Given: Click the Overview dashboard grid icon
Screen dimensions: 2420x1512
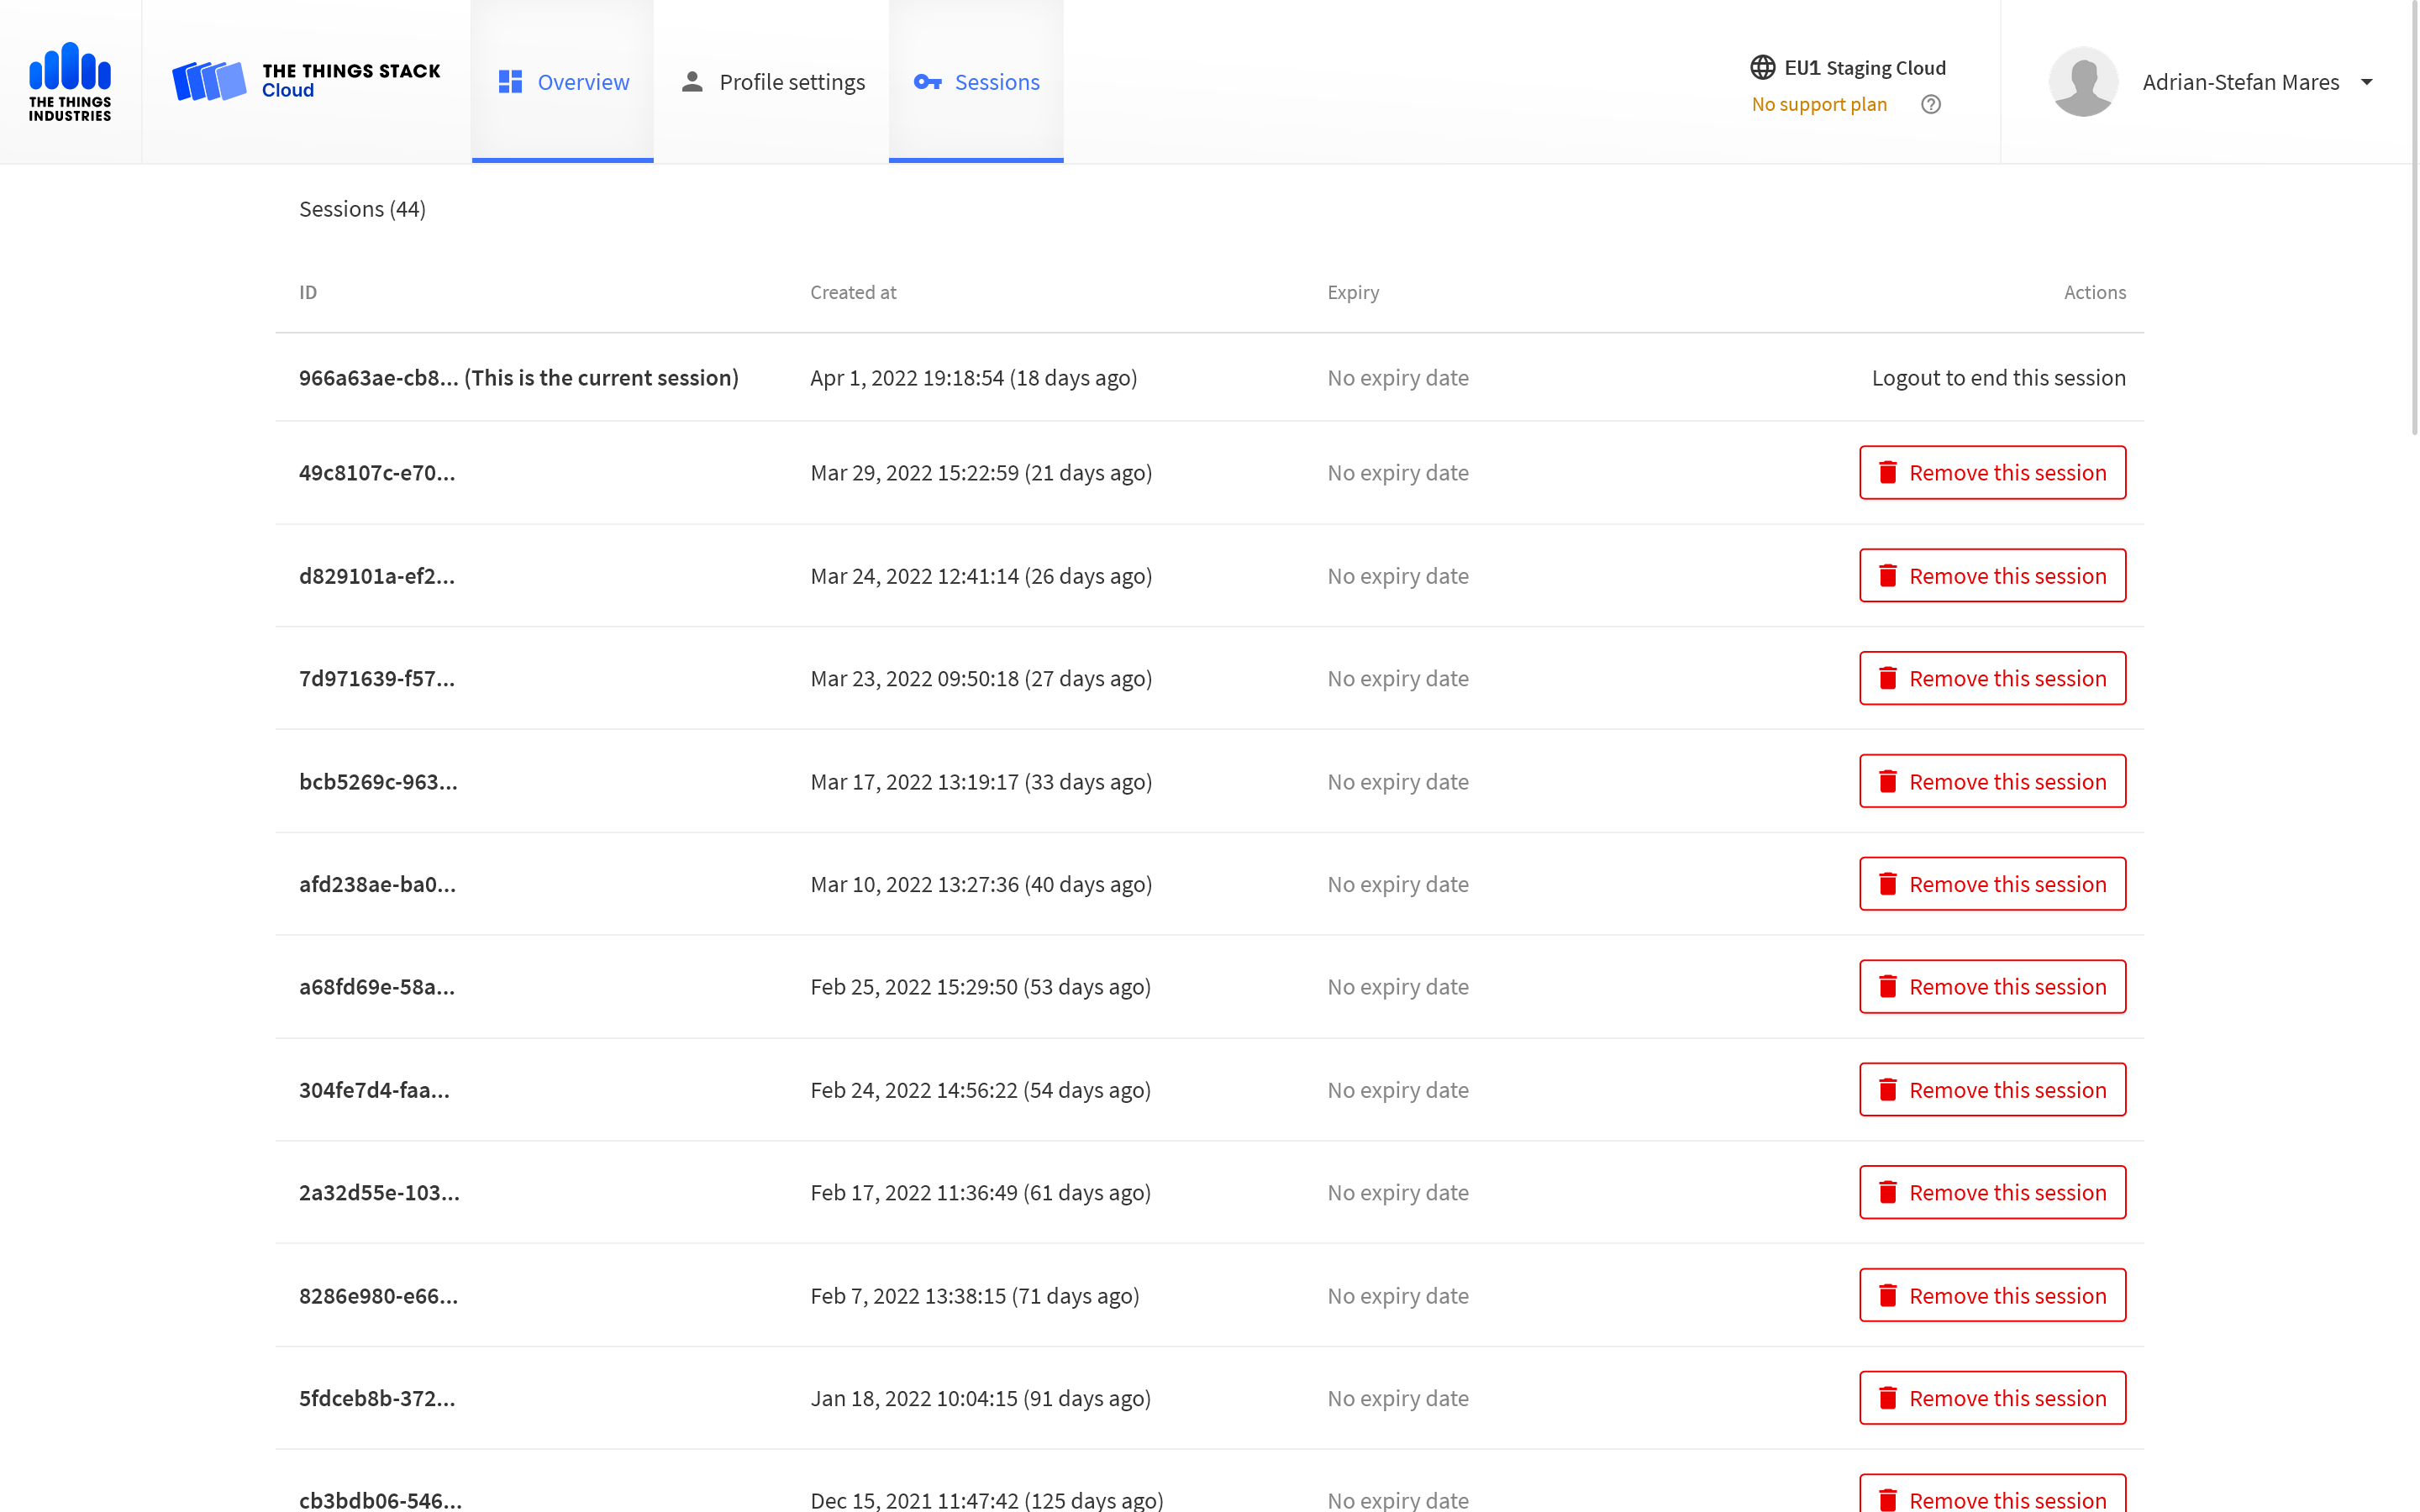Looking at the screenshot, I should (510, 82).
